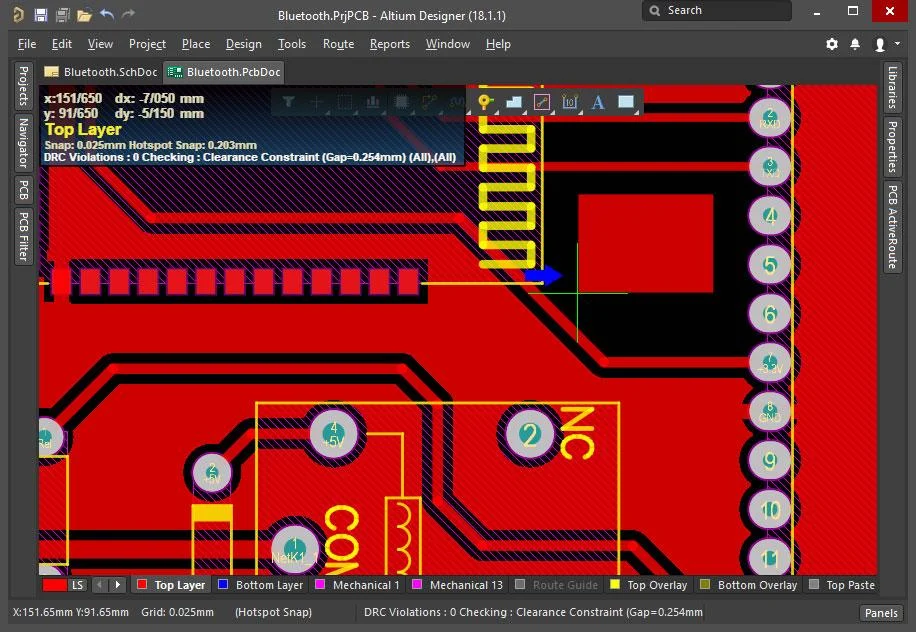Image resolution: width=916 pixels, height=632 pixels.
Task: Select the Top Layer tab
Action: pos(171,585)
